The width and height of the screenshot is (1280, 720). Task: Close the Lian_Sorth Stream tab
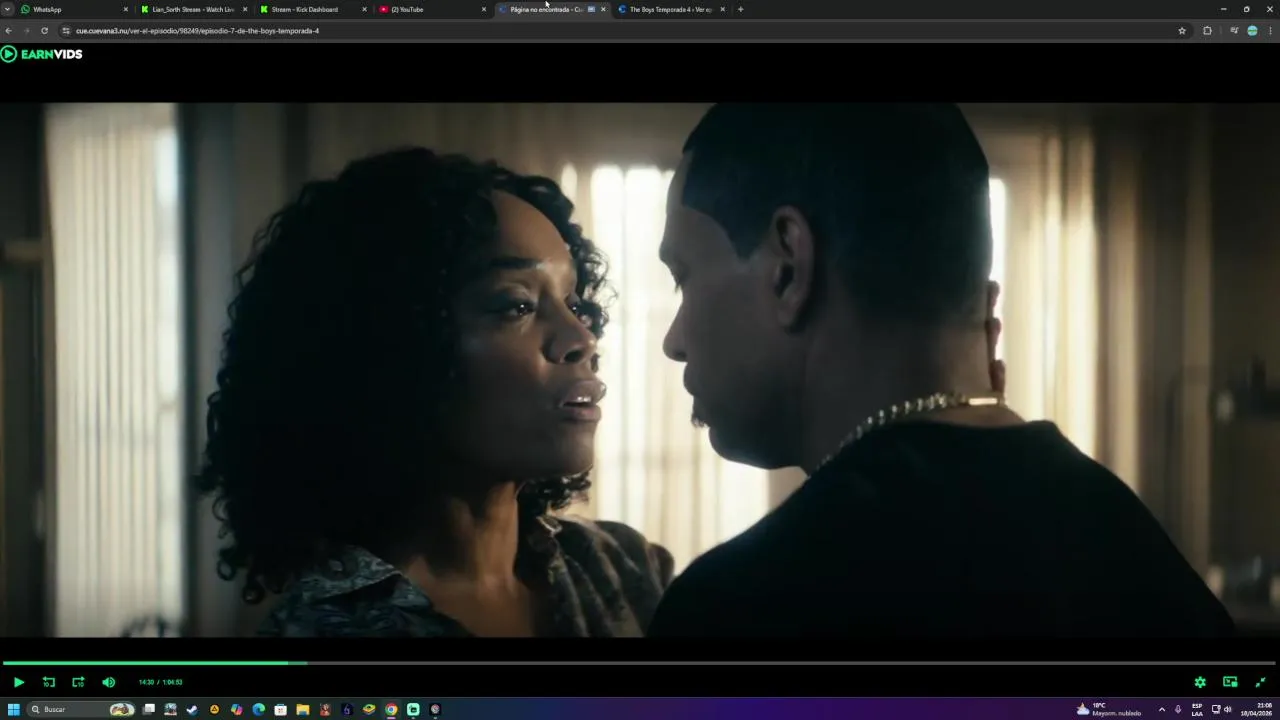click(245, 9)
